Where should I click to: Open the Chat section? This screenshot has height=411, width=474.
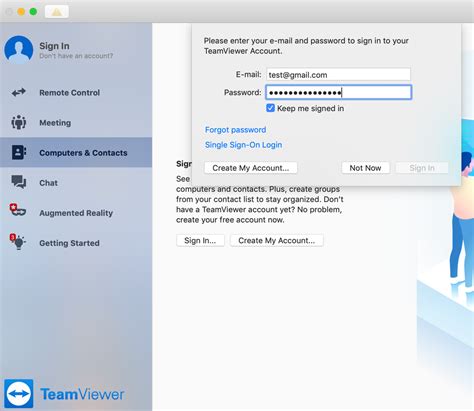click(x=76, y=182)
